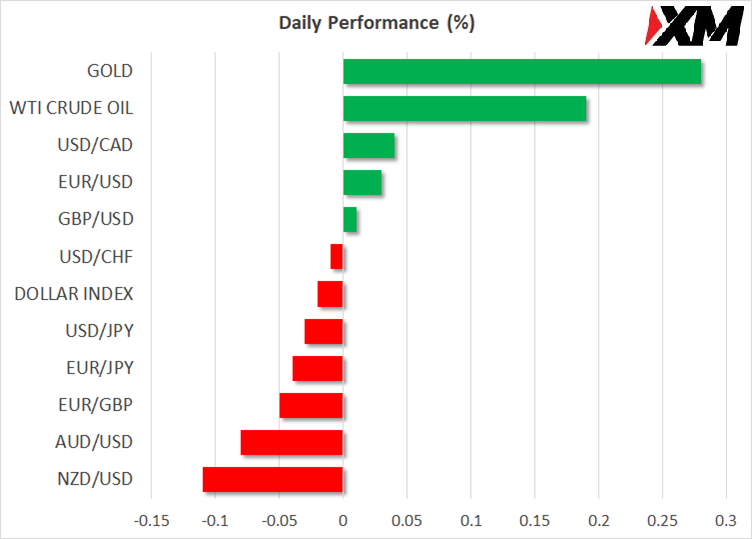The width and height of the screenshot is (752, 539).
Task: Click the USD/CHF red bar
Action: 337,257
